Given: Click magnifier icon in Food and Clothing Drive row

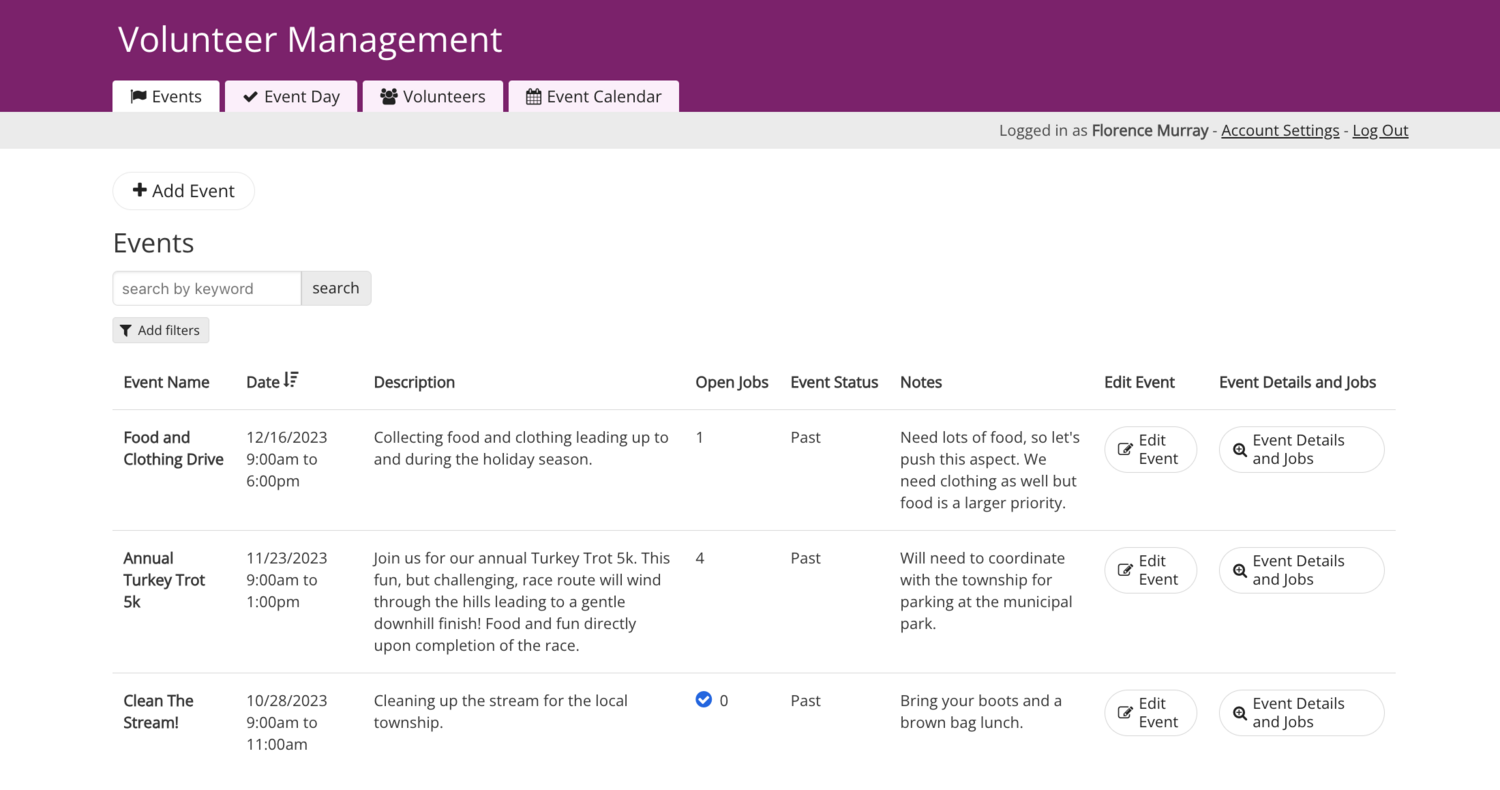Looking at the screenshot, I should 1240,450.
